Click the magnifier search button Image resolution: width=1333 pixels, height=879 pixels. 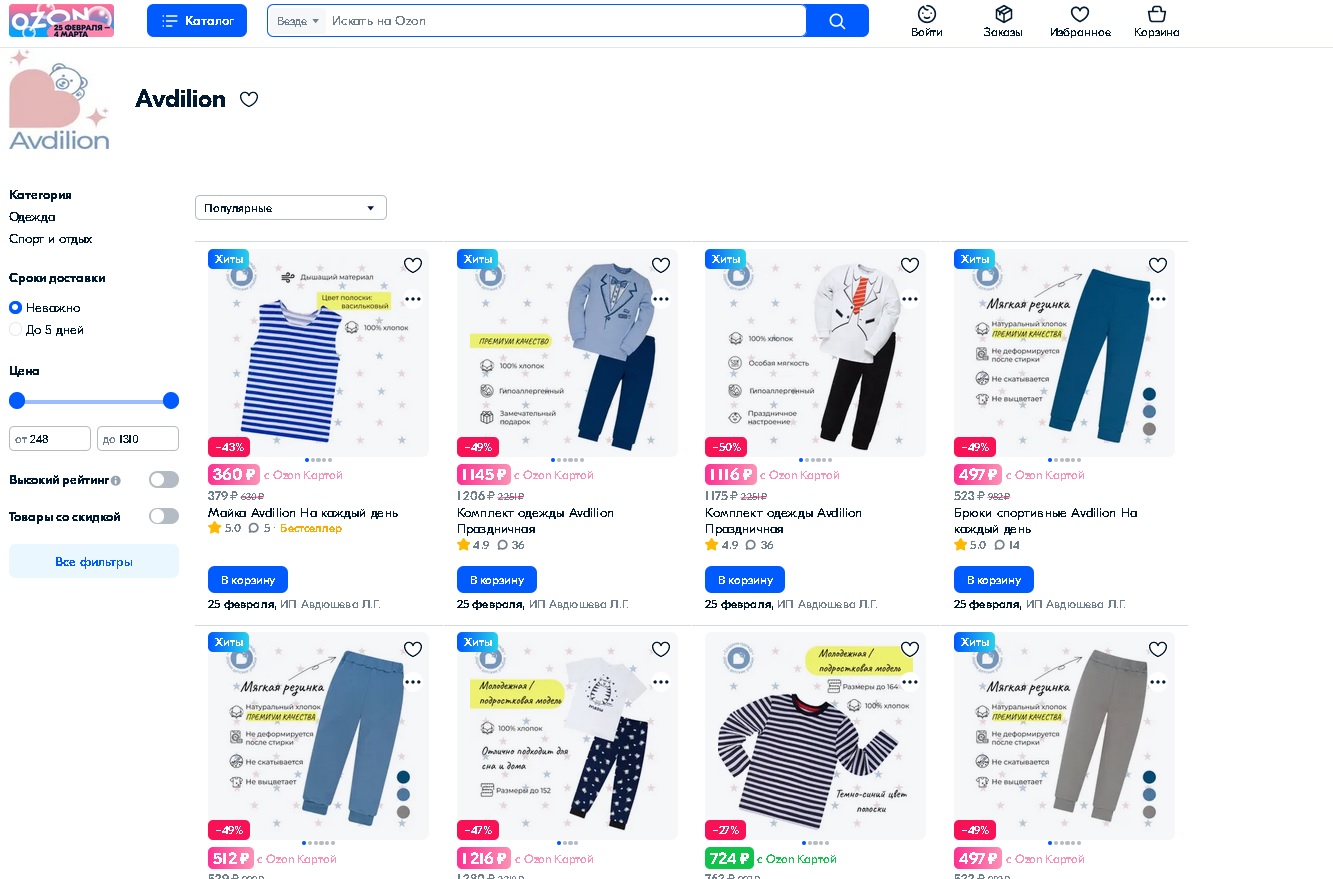click(x=837, y=21)
